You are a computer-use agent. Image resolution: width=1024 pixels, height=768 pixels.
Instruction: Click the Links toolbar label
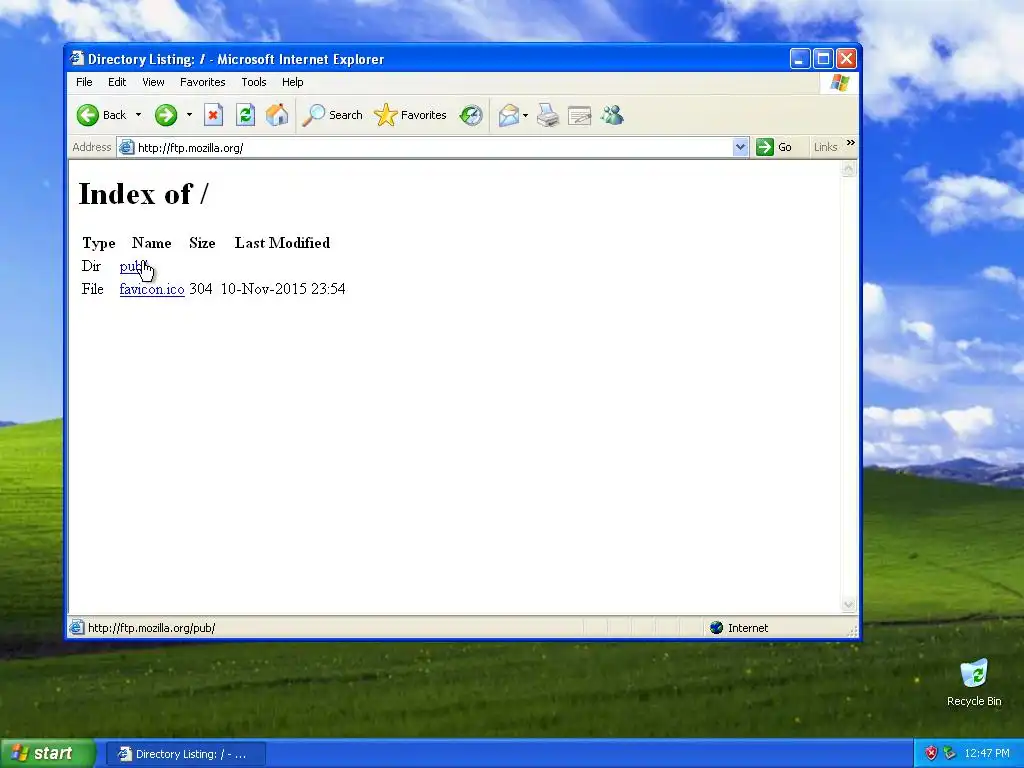click(x=825, y=147)
